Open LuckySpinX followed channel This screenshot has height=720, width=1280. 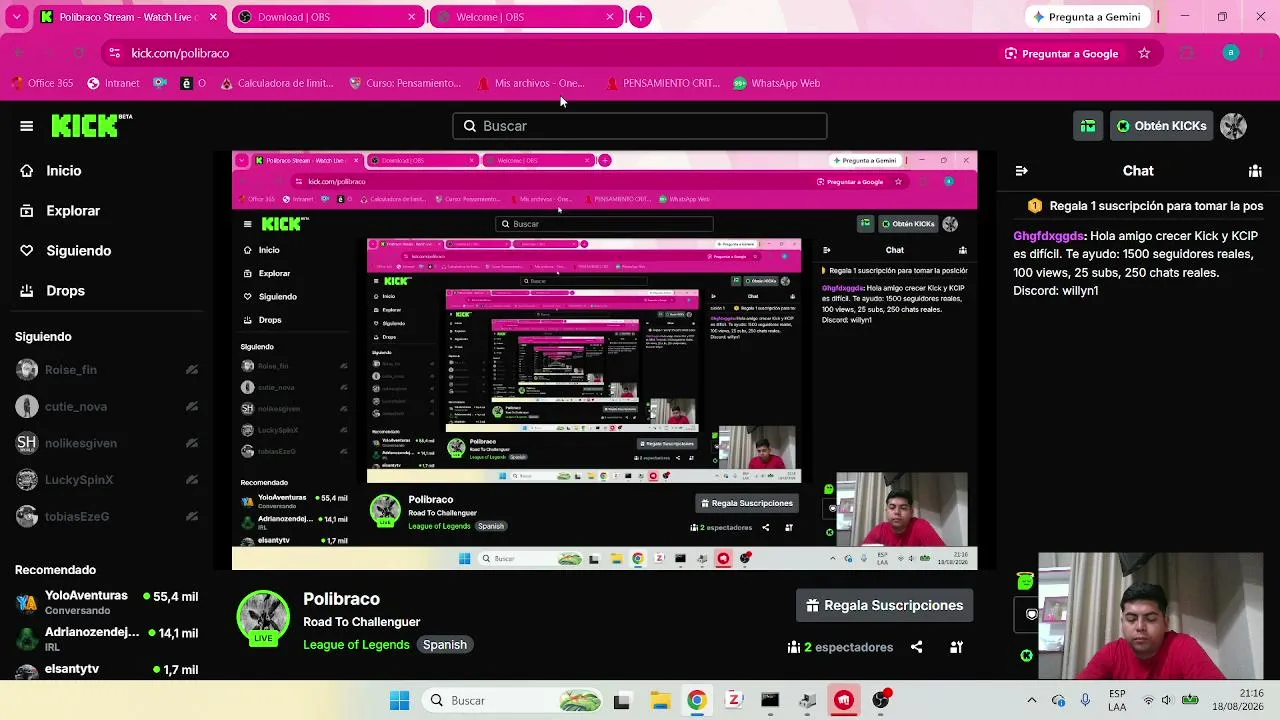click(107, 480)
